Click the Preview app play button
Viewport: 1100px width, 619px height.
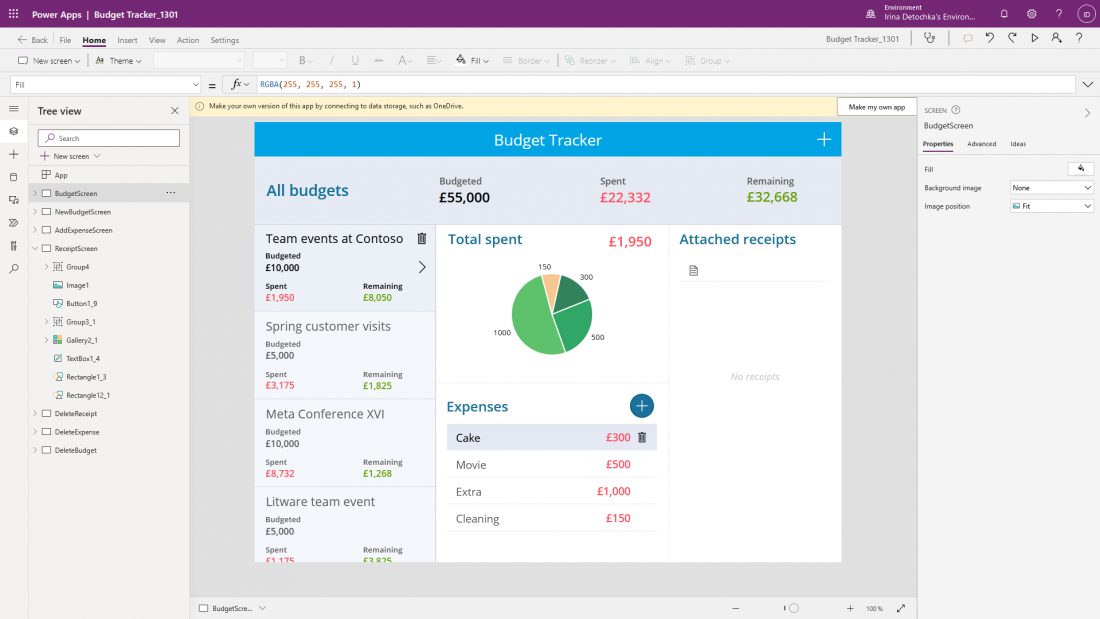coord(1035,39)
